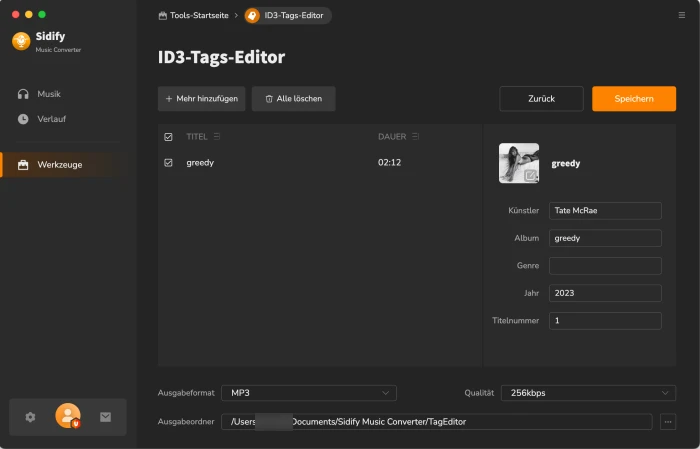Open settings gear icon in sidebar
The width and height of the screenshot is (700, 449).
pyautogui.click(x=30, y=417)
